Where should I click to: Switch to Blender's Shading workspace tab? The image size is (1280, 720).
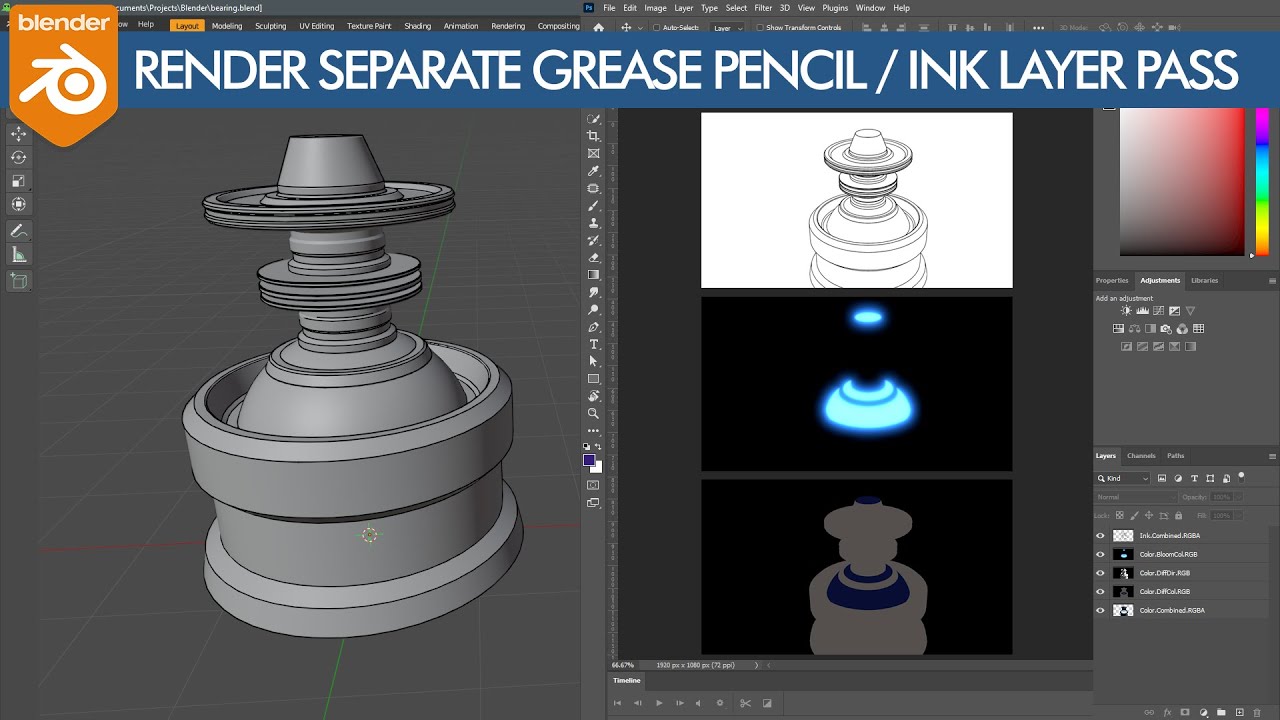(418, 26)
